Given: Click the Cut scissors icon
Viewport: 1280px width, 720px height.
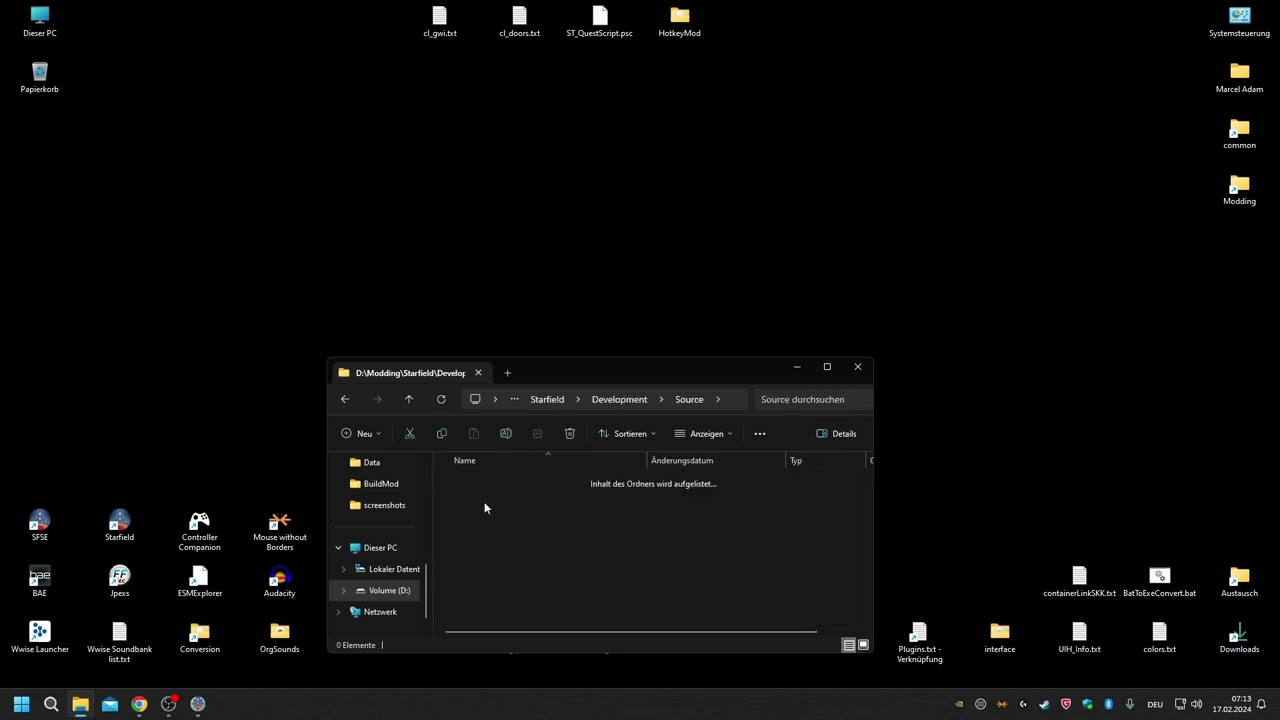Looking at the screenshot, I should (410, 434).
